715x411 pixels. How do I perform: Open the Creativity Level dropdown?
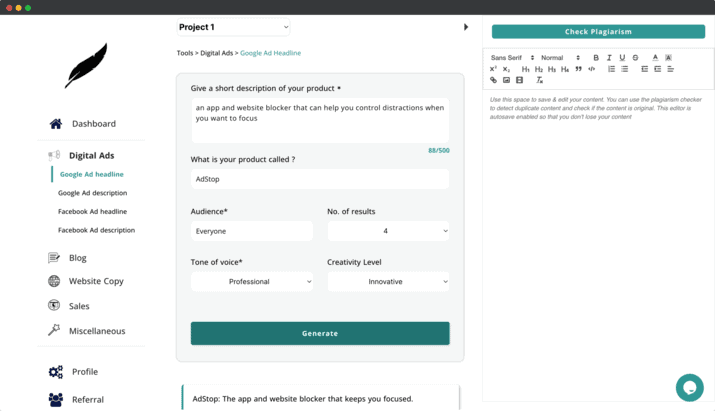pyautogui.click(x=388, y=281)
